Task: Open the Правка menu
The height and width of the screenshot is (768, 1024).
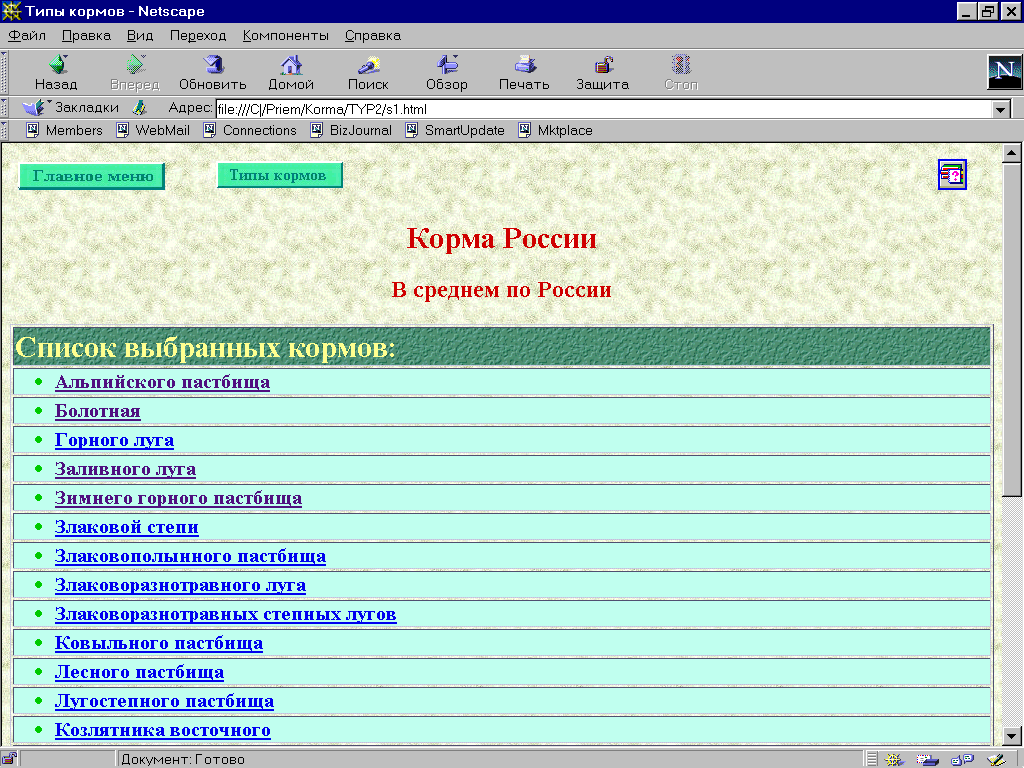Action: click(x=86, y=35)
